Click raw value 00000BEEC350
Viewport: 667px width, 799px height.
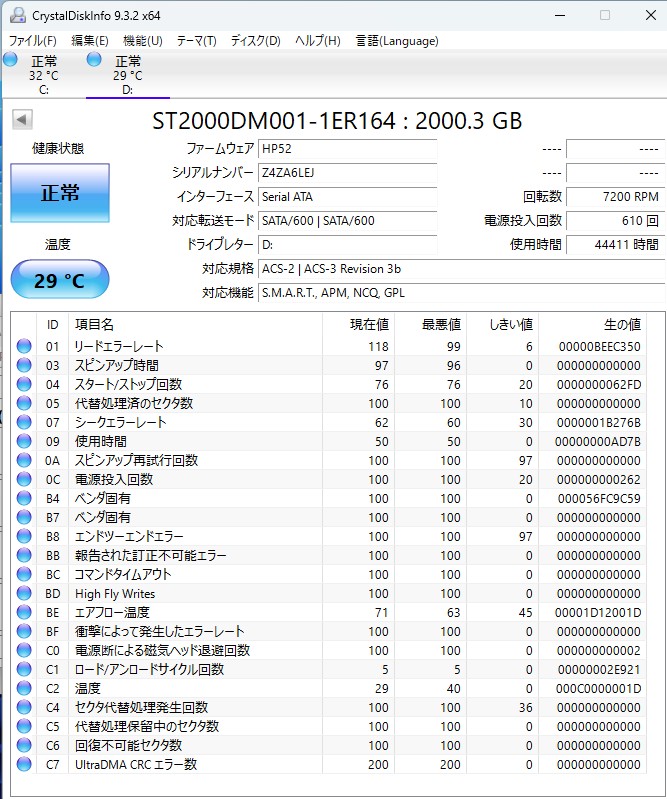click(600, 347)
